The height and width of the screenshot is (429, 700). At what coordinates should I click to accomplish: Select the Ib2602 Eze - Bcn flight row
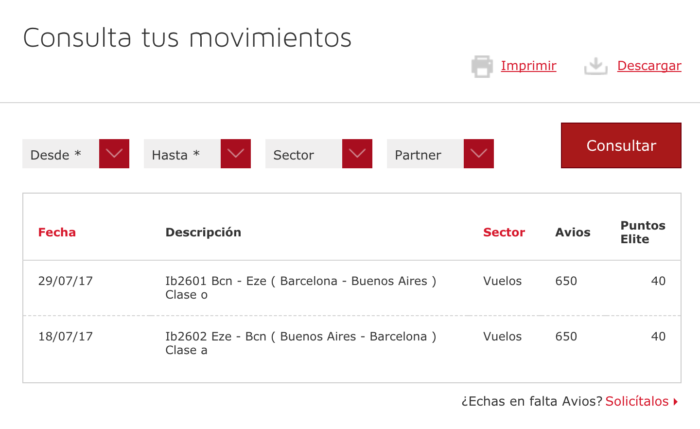[300, 343]
